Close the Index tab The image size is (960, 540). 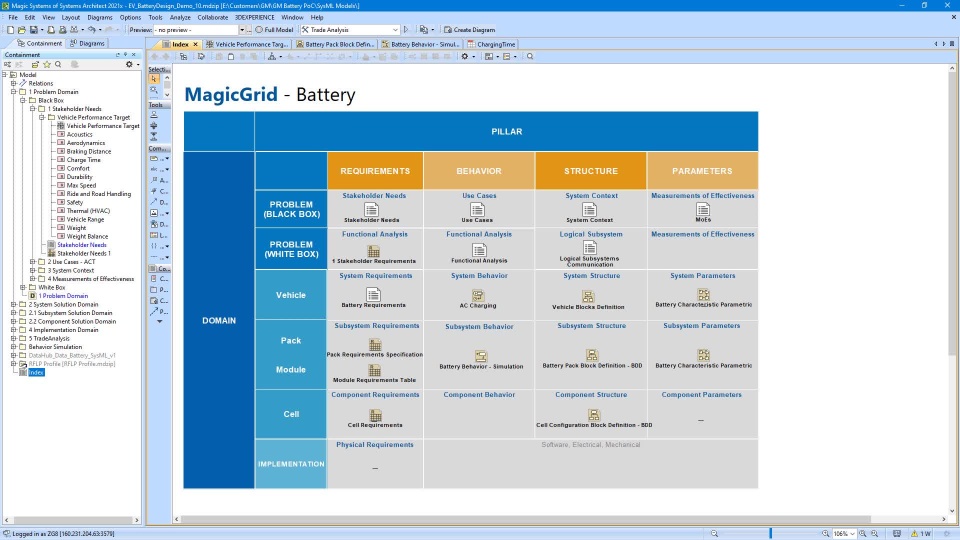196,44
